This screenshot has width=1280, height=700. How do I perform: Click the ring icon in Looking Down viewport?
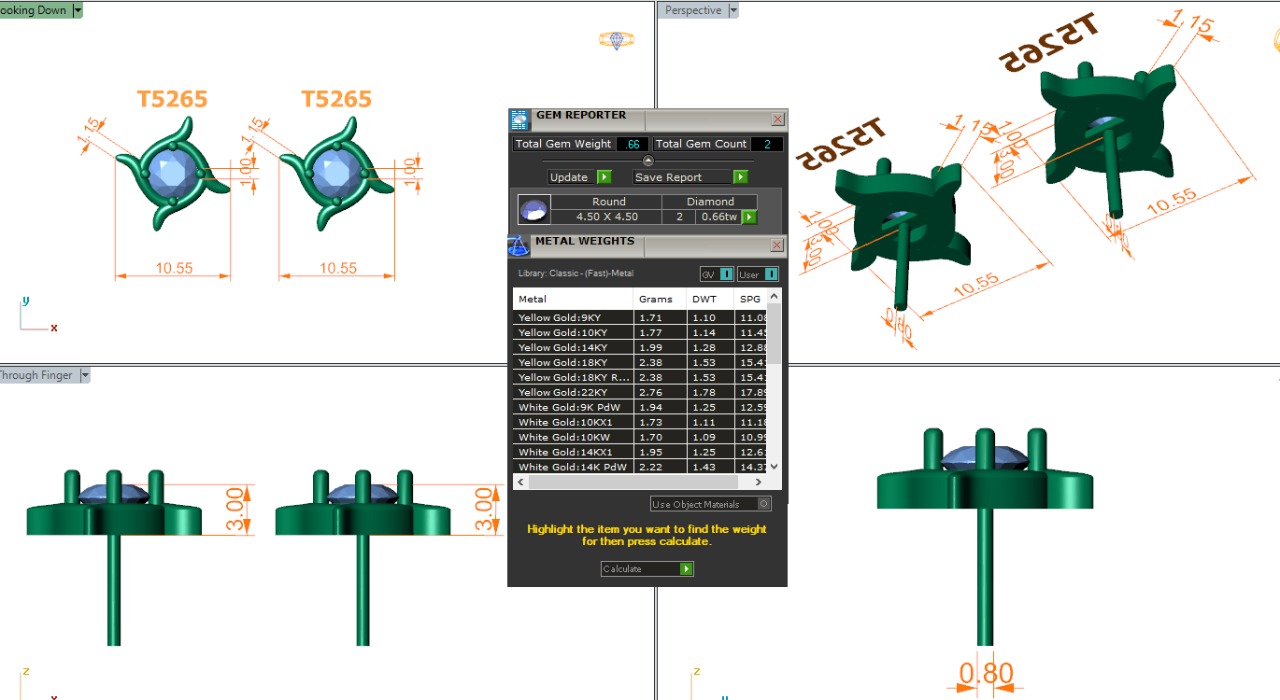pyautogui.click(x=616, y=40)
